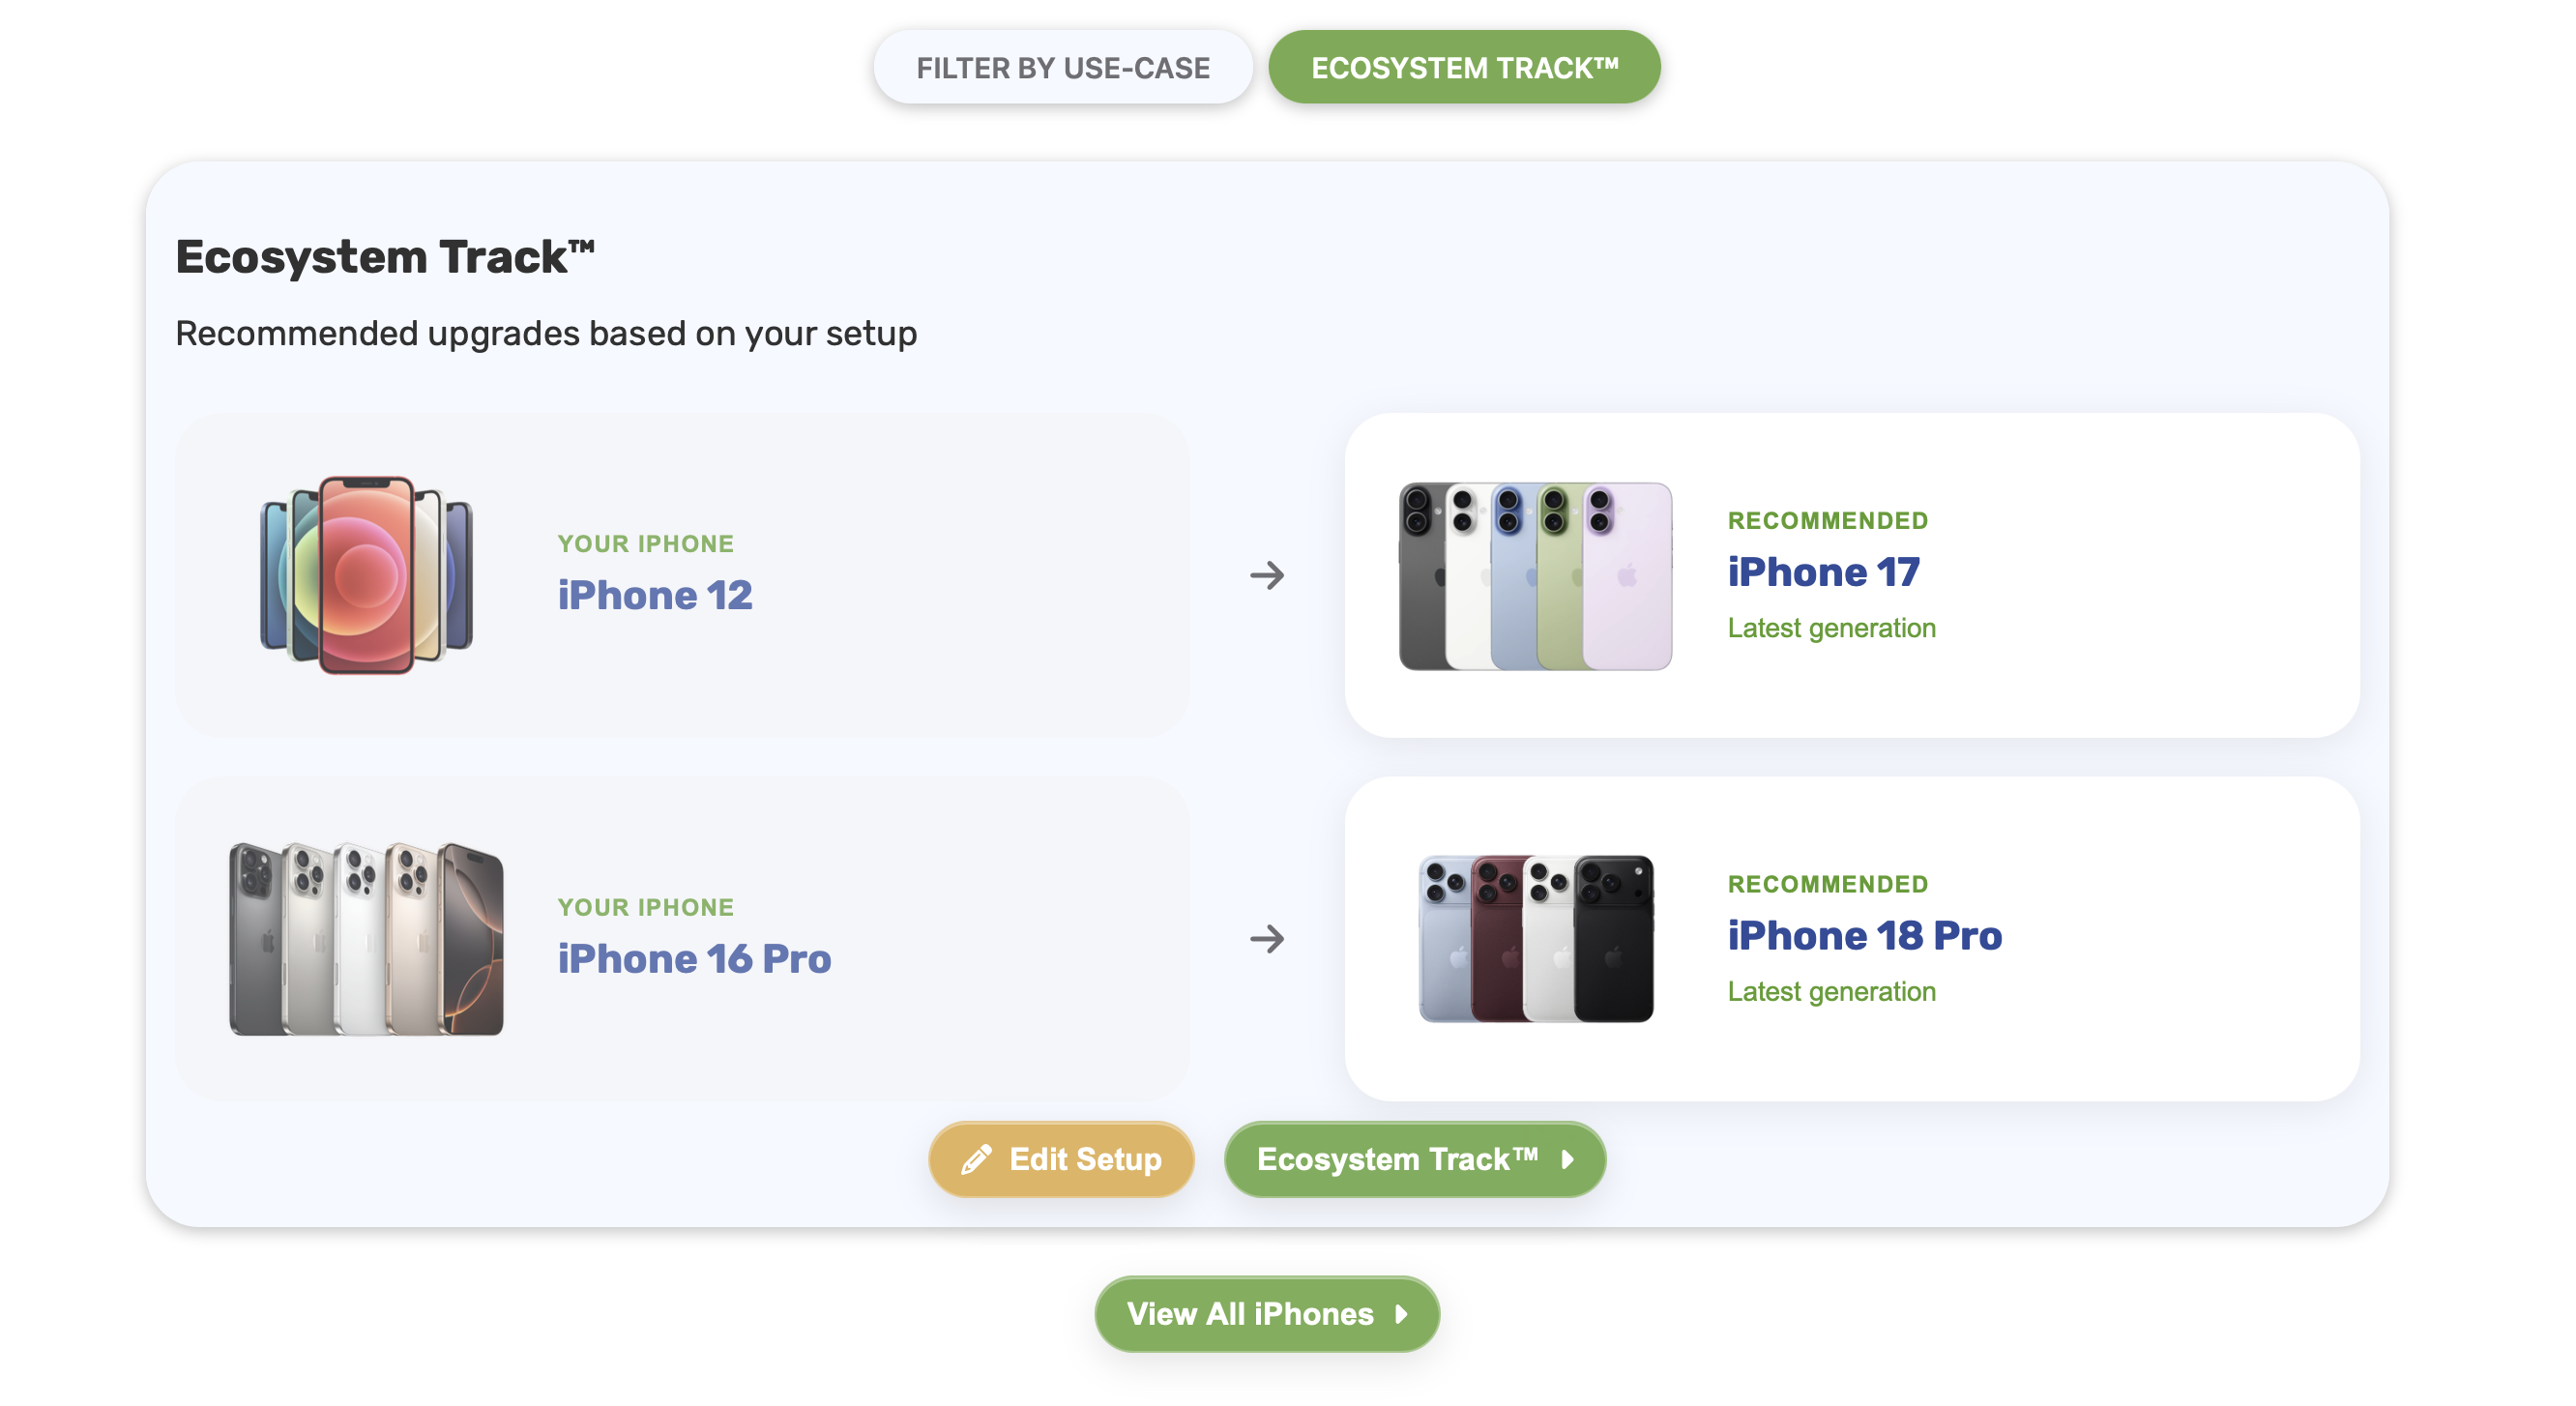Click the caret icon on Ecosystem Track™ button
Screen dimensions: 2576x1406
click(x=1568, y=1159)
